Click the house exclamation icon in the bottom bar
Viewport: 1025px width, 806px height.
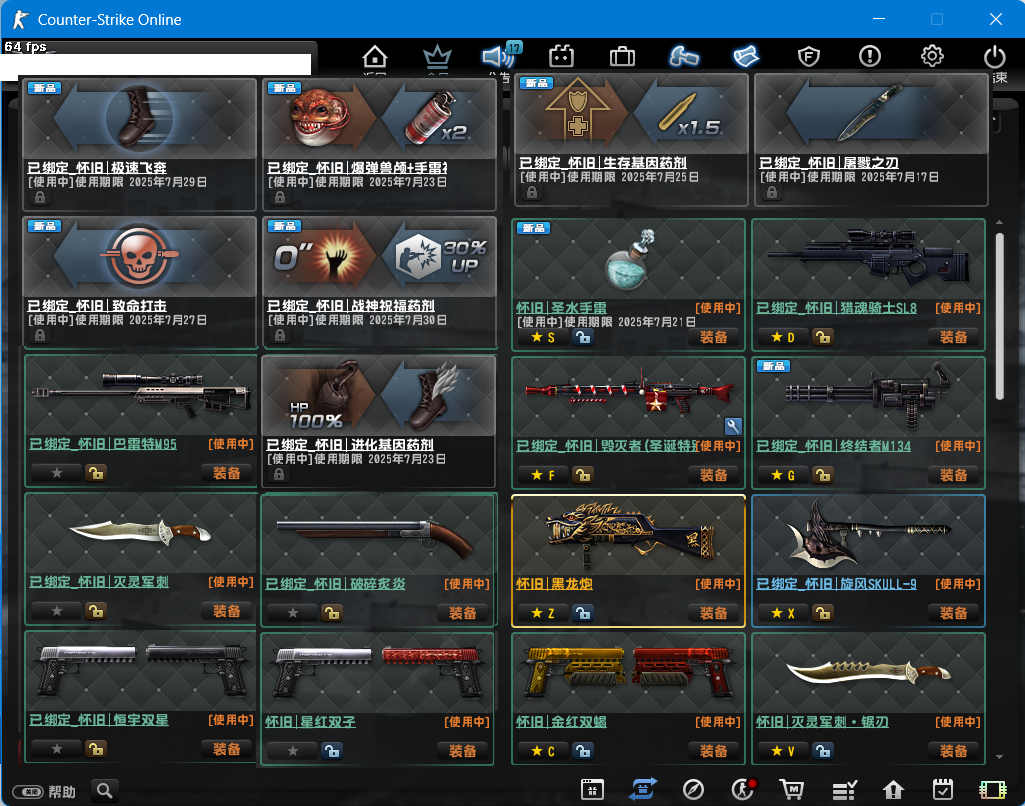(893, 790)
